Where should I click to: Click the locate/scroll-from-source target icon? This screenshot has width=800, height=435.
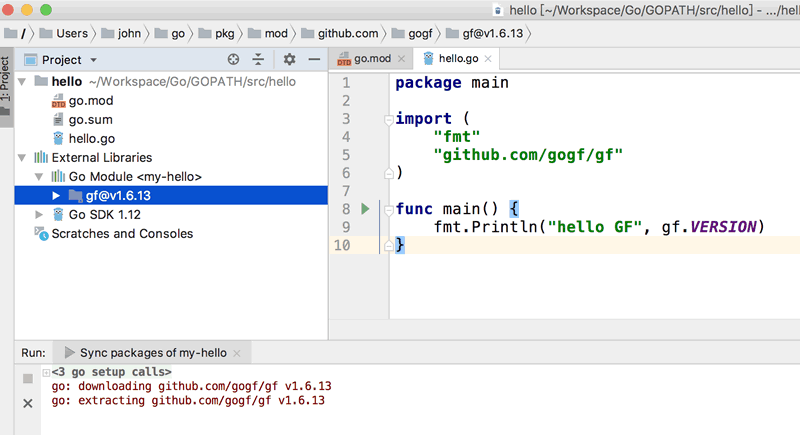pos(234,60)
